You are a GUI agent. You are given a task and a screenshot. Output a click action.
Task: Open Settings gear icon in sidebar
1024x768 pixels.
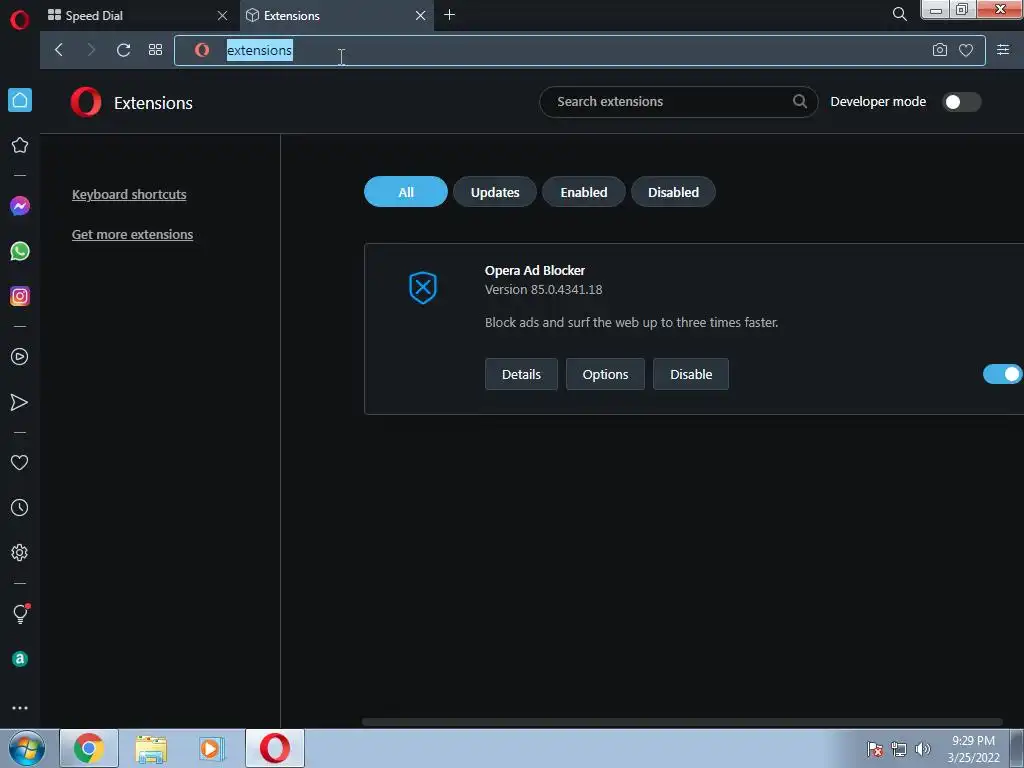pyautogui.click(x=20, y=552)
